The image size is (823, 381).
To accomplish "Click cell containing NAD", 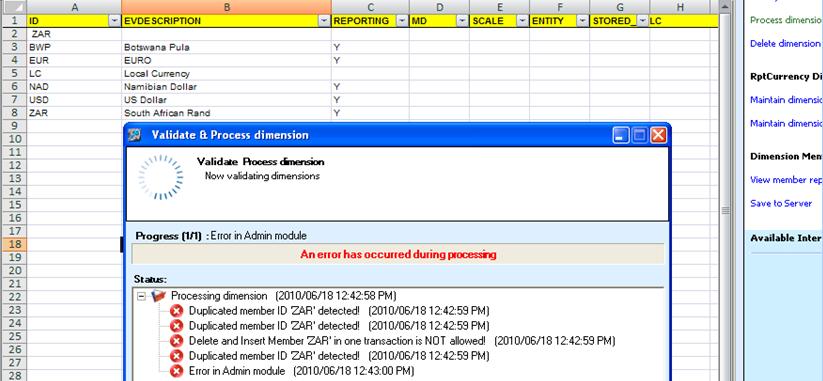I will point(74,87).
